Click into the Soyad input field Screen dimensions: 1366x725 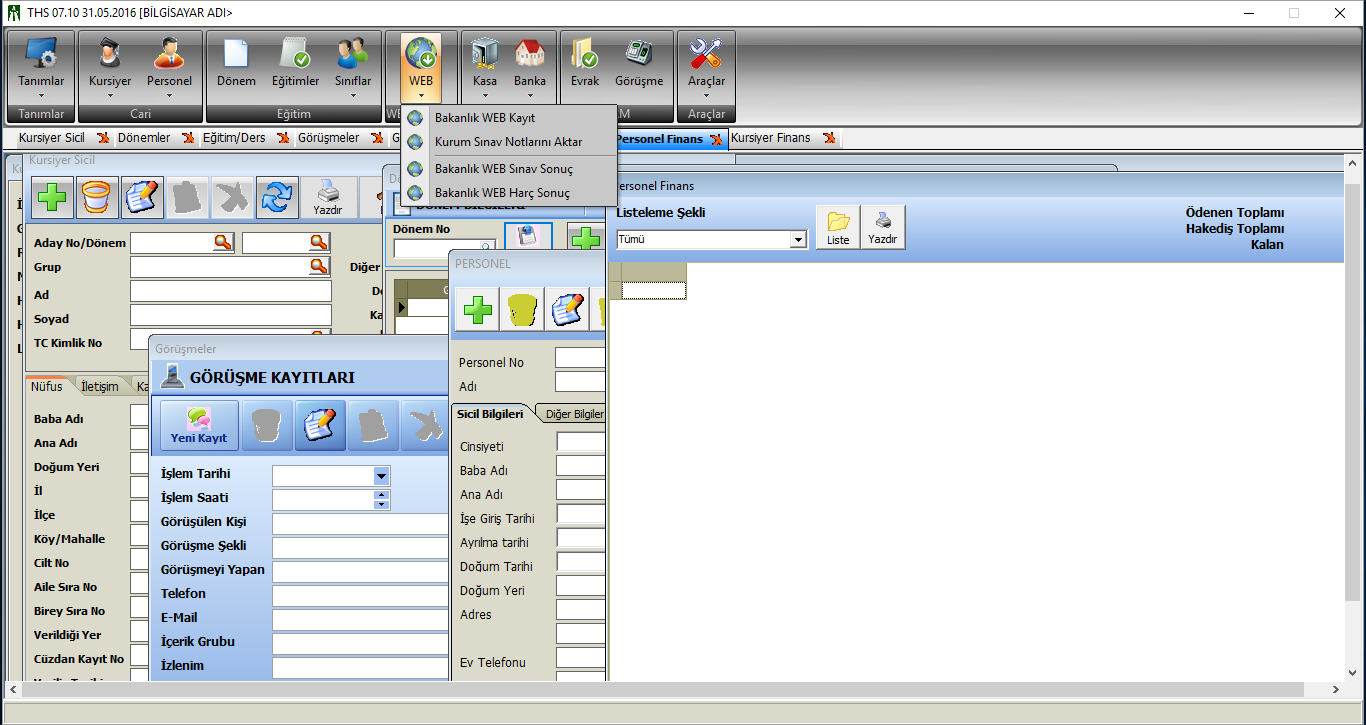(x=230, y=315)
